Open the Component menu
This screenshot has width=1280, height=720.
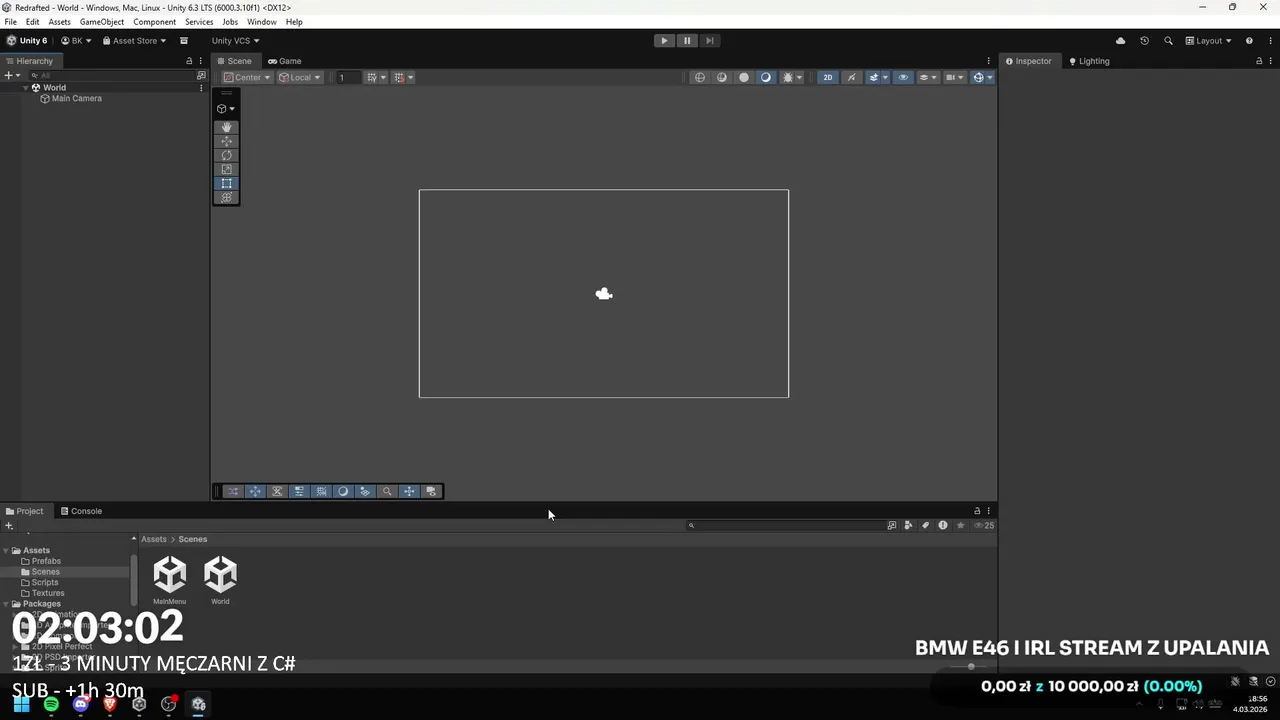(x=155, y=21)
